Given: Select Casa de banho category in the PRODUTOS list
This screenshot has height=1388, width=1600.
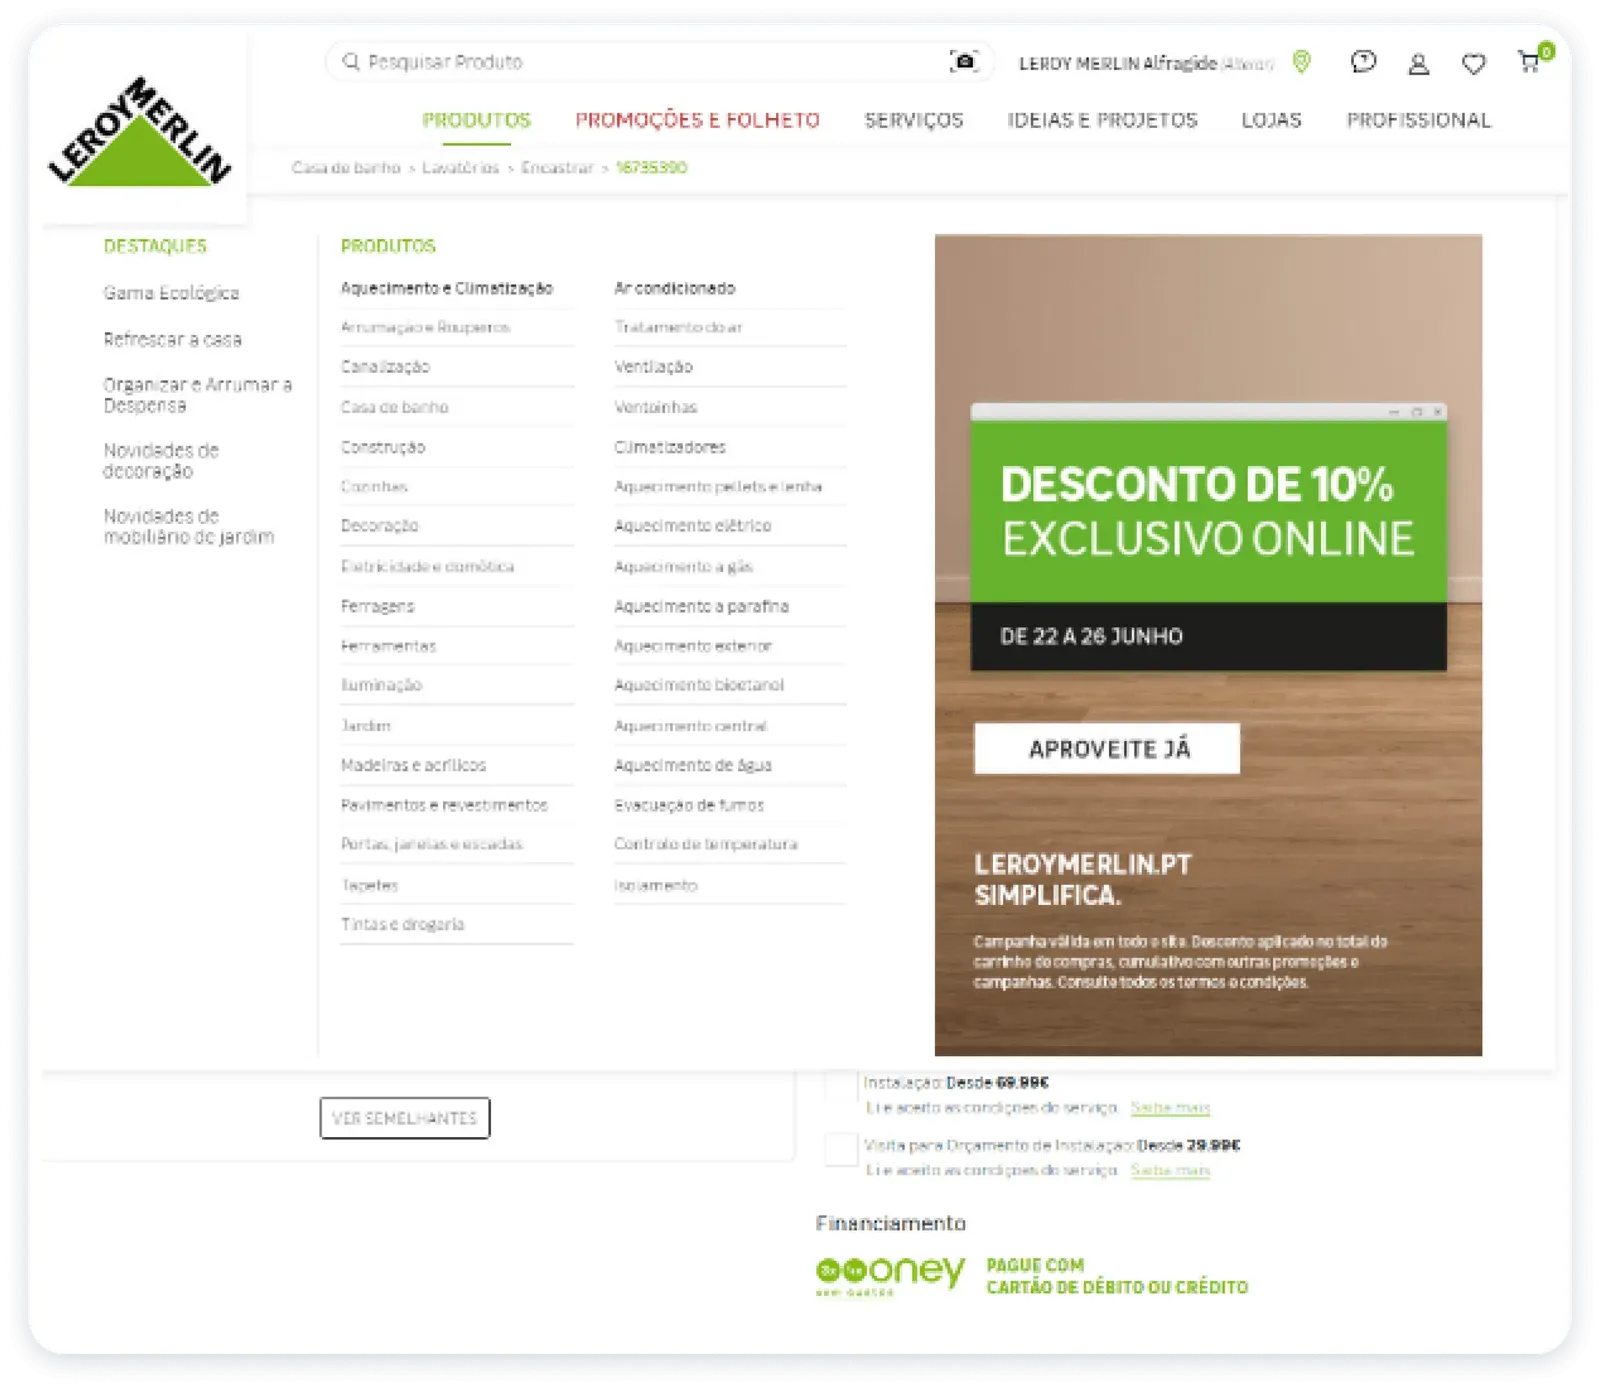Looking at the screenshot, I should point(394,407).
